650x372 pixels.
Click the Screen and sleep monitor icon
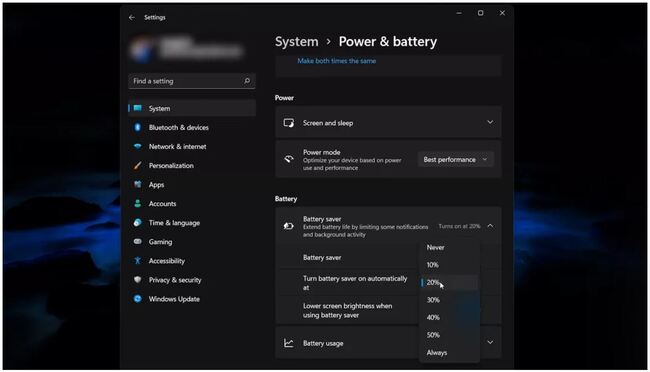point(289,123)
